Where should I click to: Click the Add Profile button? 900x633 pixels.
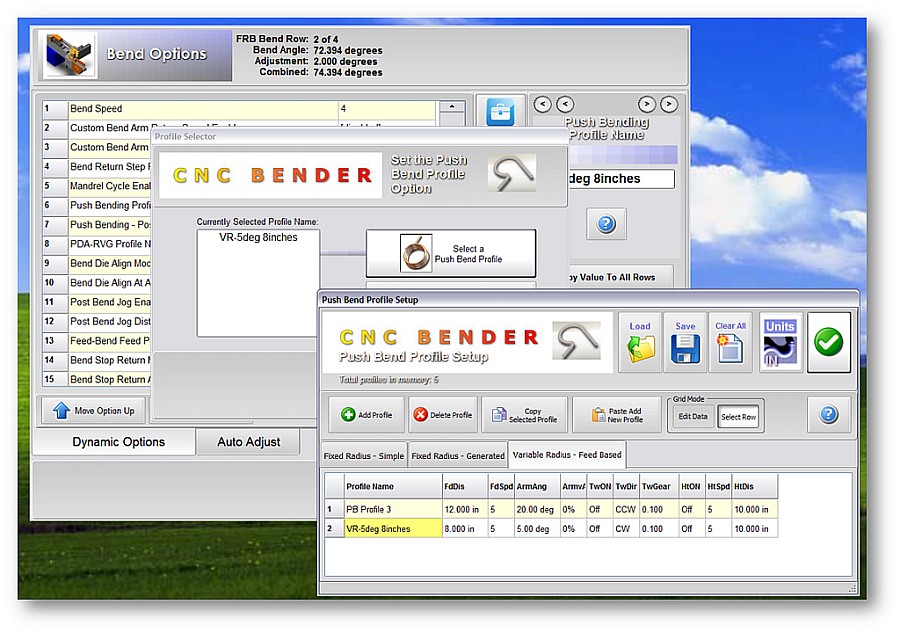pos(367,415)
